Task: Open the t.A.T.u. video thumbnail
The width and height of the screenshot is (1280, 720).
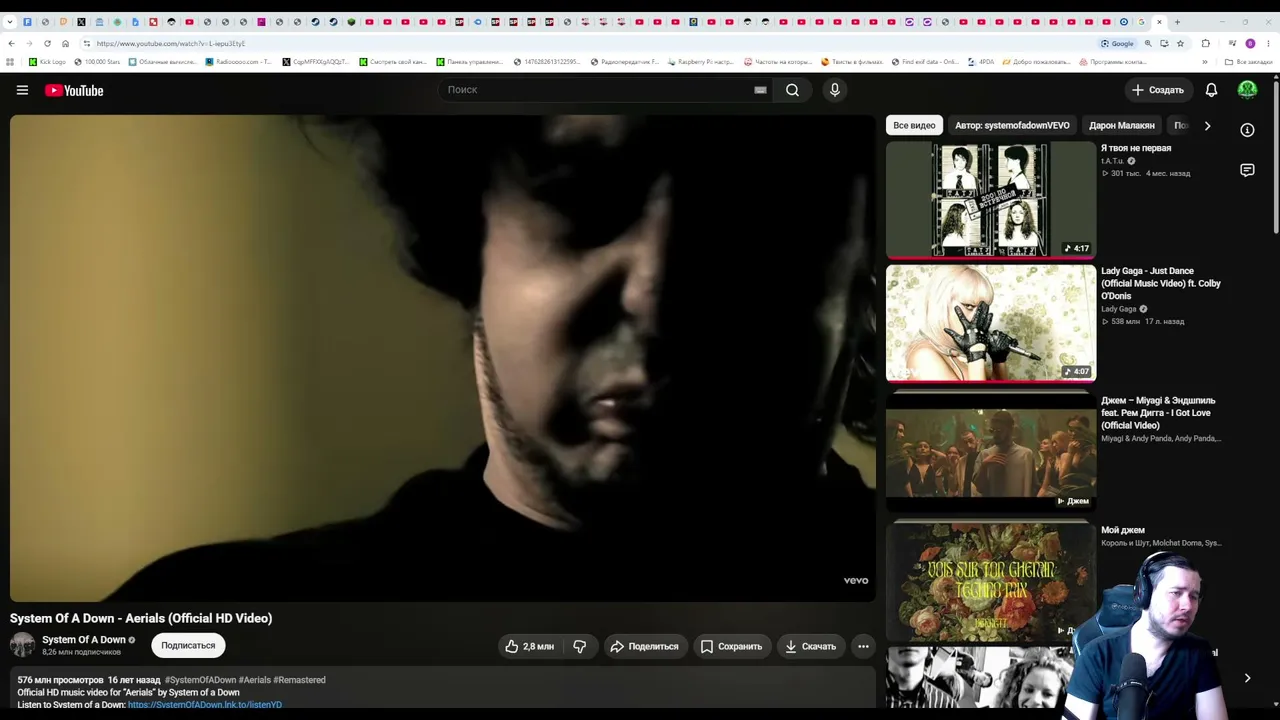Action: (x=991, y=199)
